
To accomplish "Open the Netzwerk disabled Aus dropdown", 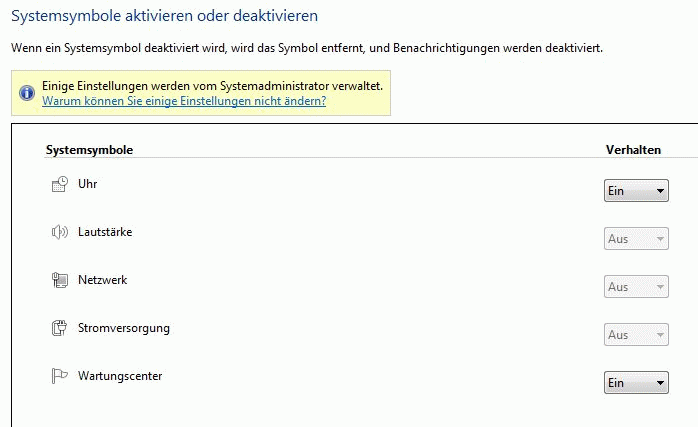I will pos(636,287).
